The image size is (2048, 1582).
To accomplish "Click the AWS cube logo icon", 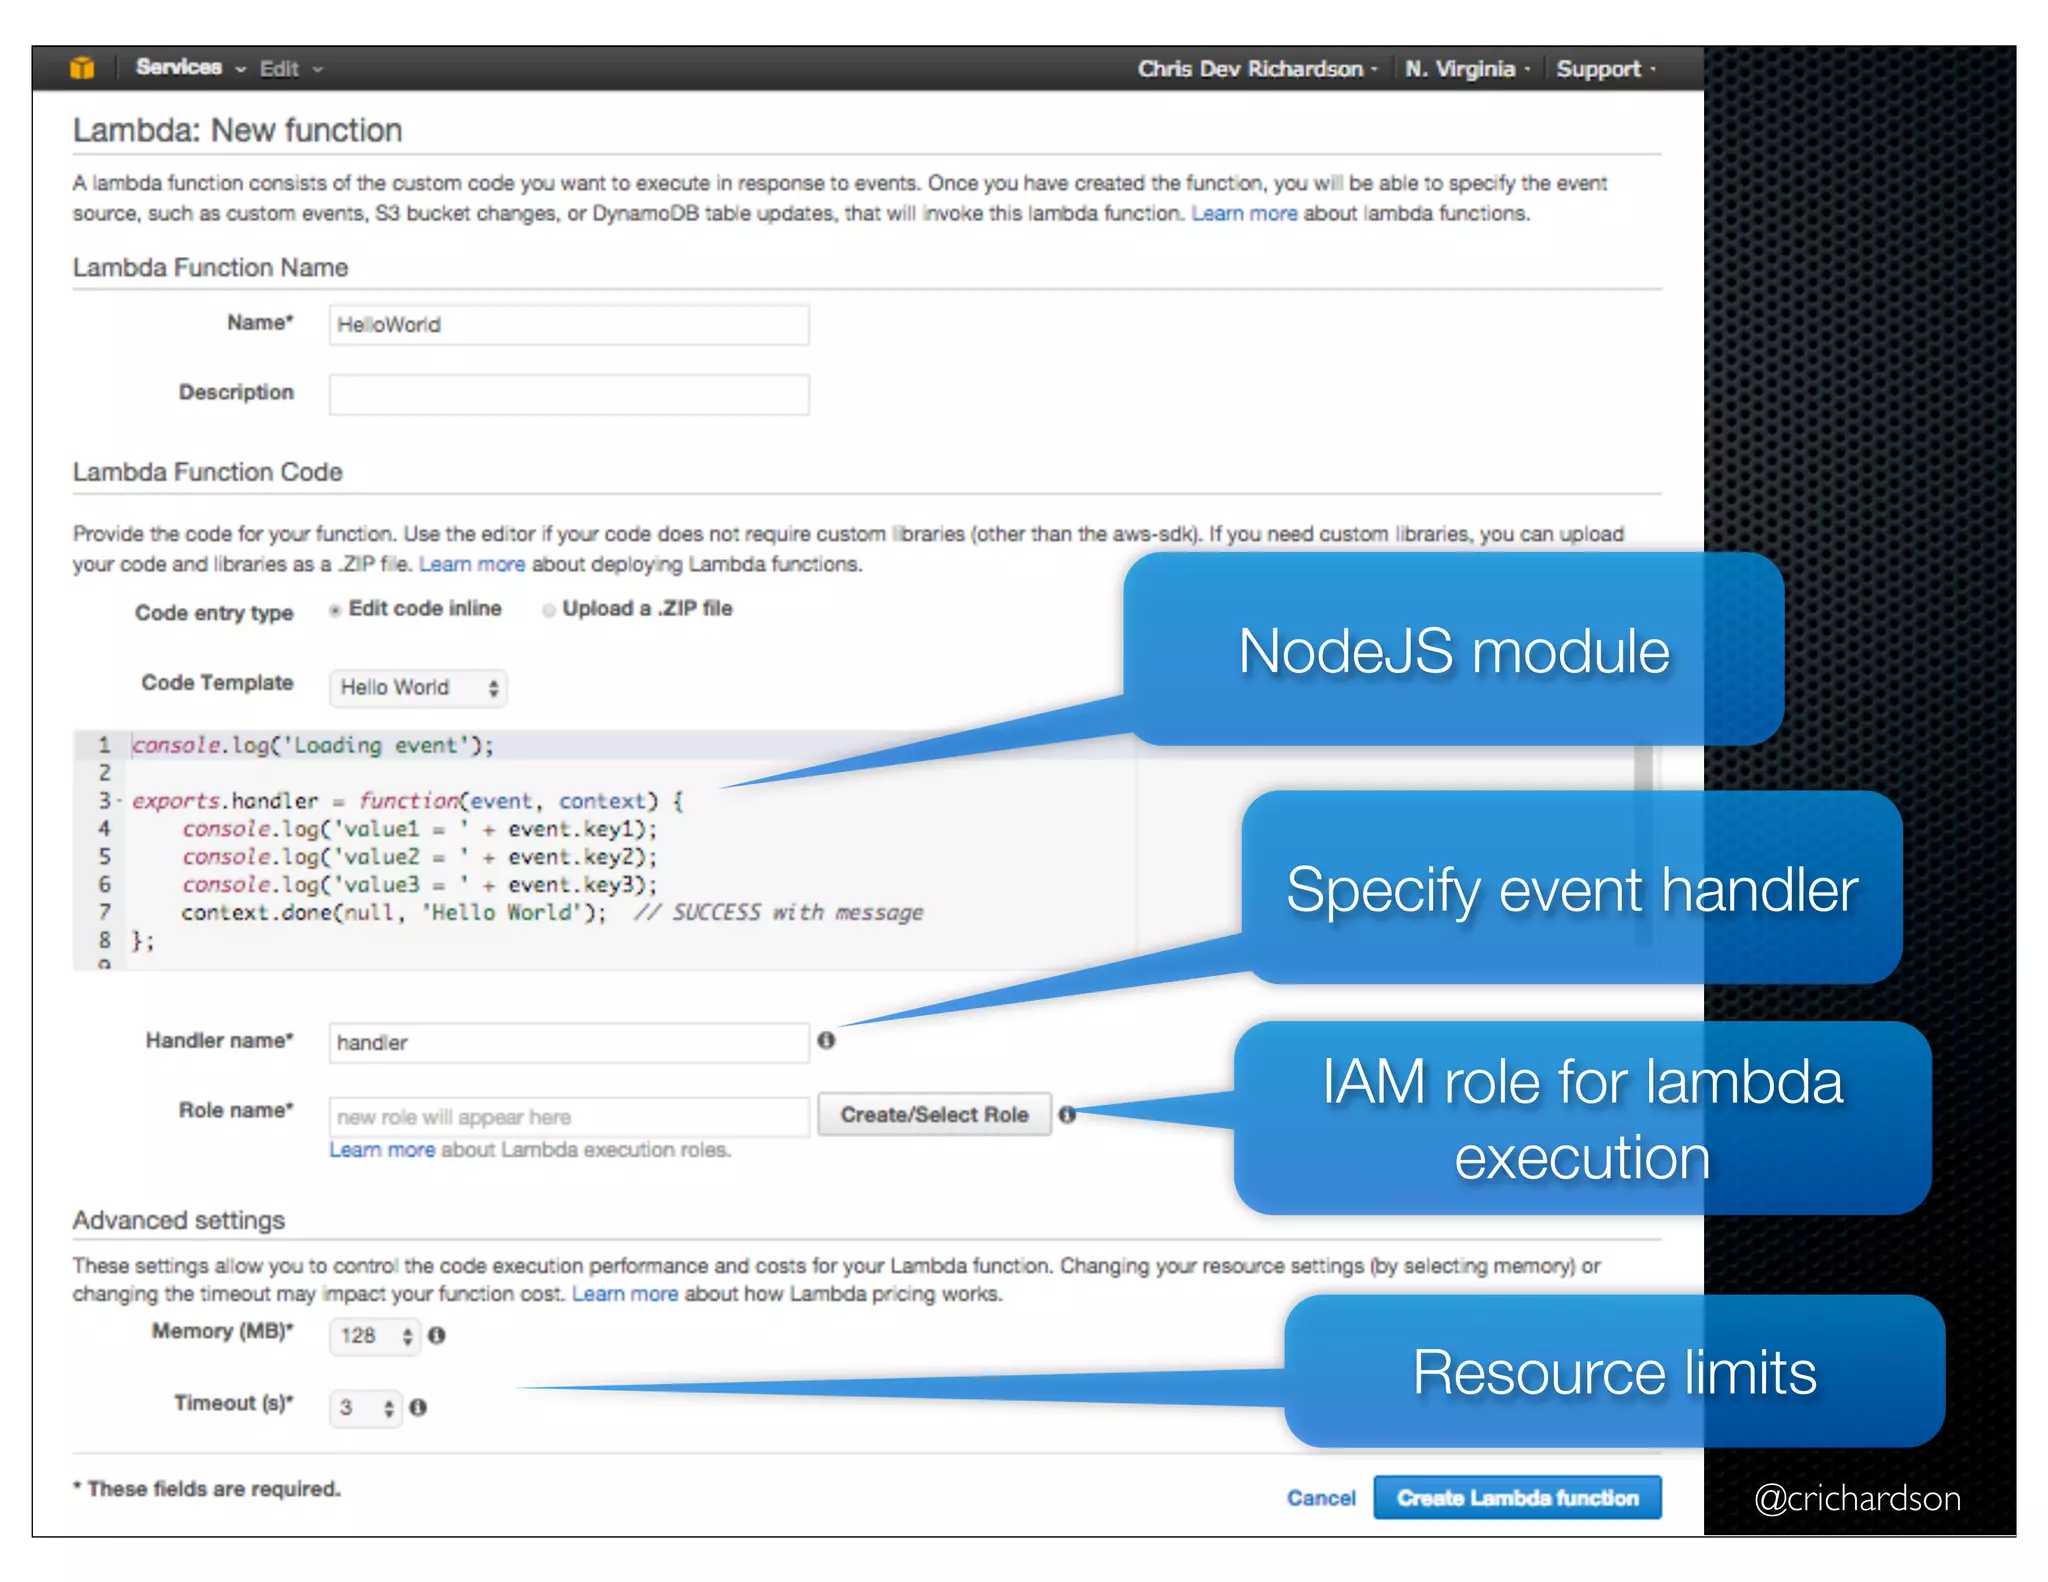I will (x=82, y=68).
